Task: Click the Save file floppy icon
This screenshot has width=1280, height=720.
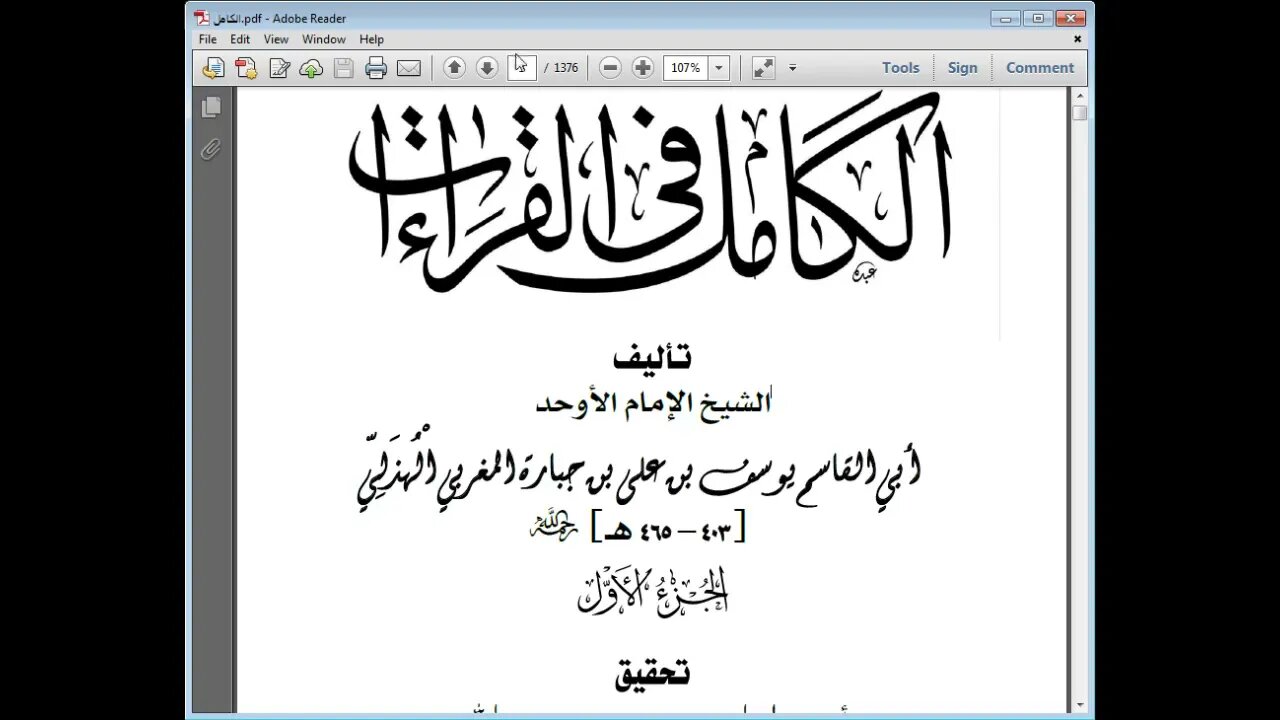Action: 343,68
